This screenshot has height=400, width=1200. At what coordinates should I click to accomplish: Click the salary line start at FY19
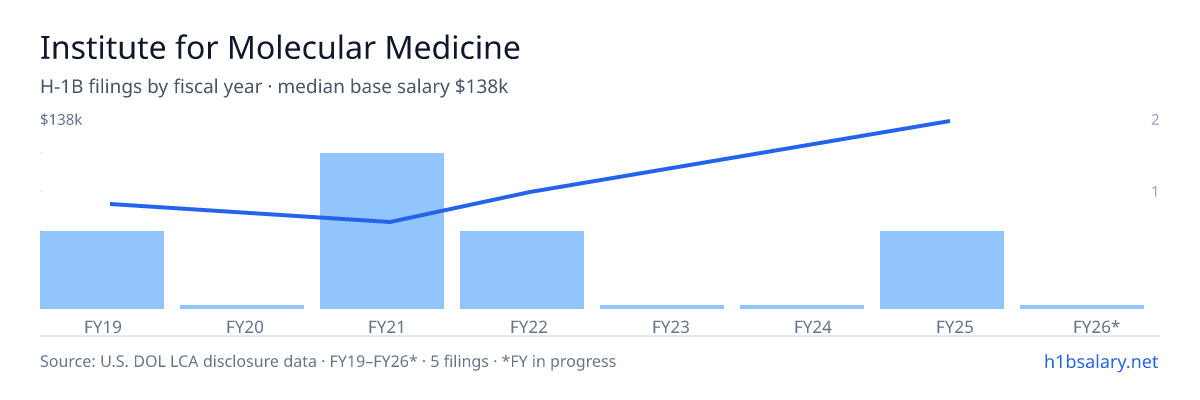(111, 204)
